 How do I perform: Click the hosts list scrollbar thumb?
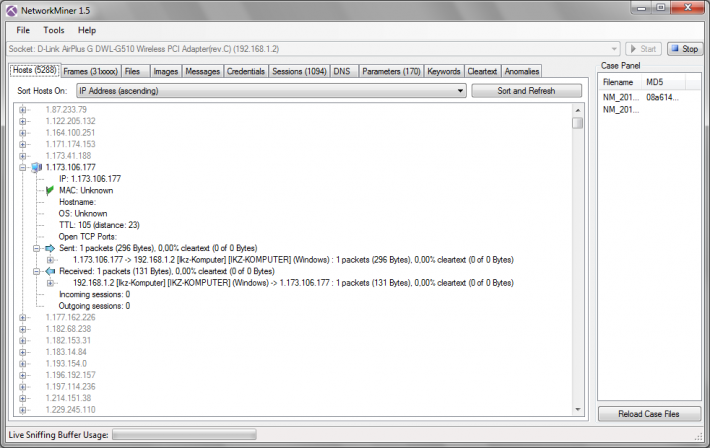pyautogui.click(x=577, y=123)
